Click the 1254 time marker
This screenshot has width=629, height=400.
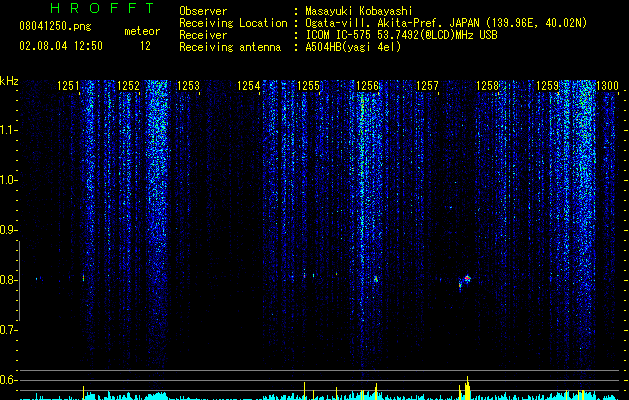[x=248, y=85]
